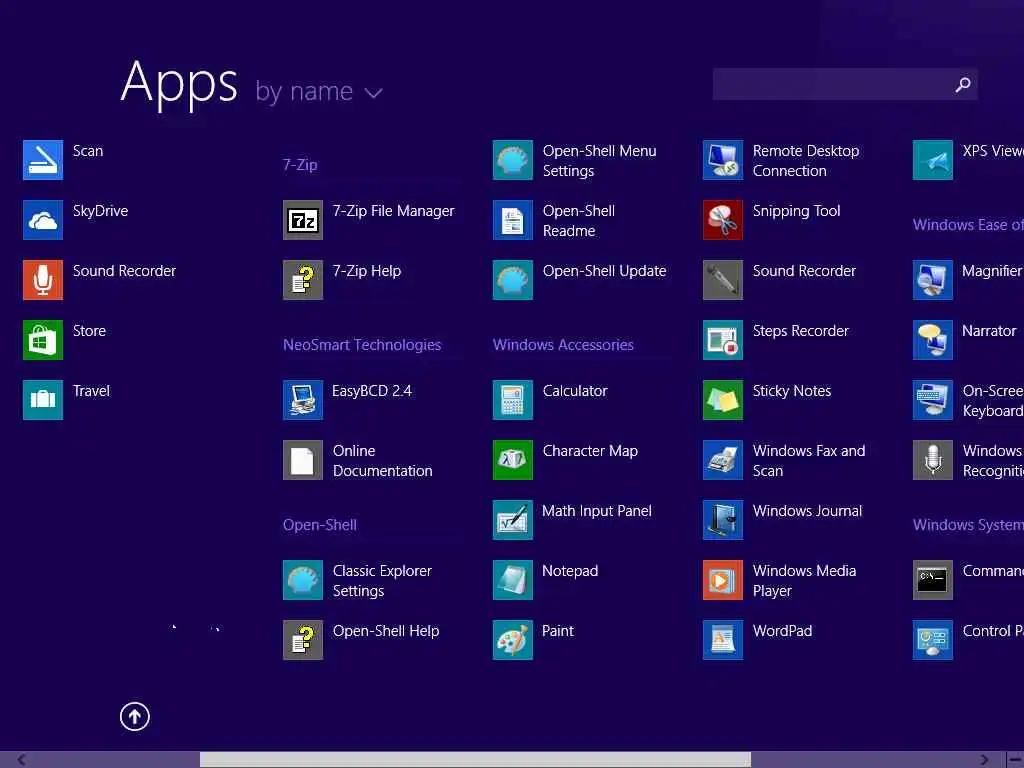Click the 7-Zip group header
1024x768 pixels.
click(x=300, y=165)
